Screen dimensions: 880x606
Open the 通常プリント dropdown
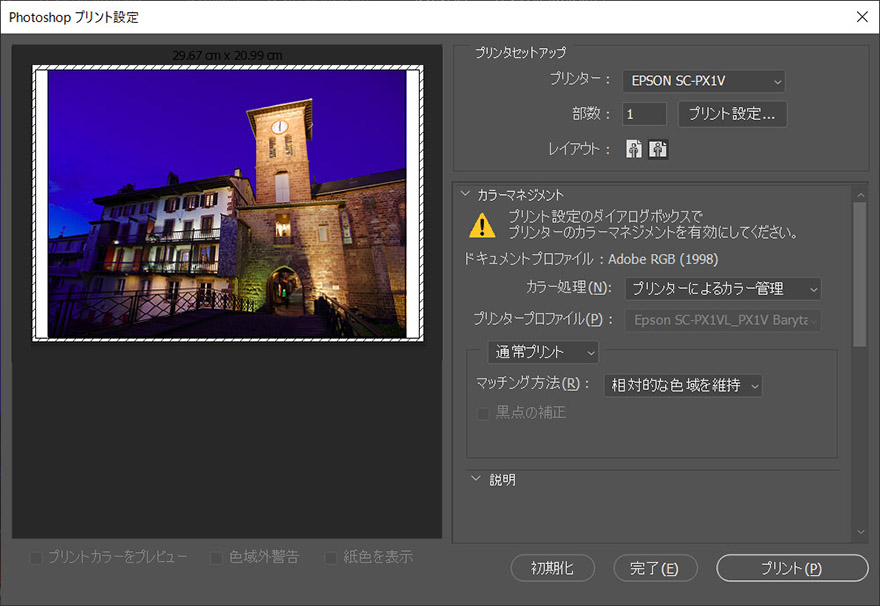543,352
